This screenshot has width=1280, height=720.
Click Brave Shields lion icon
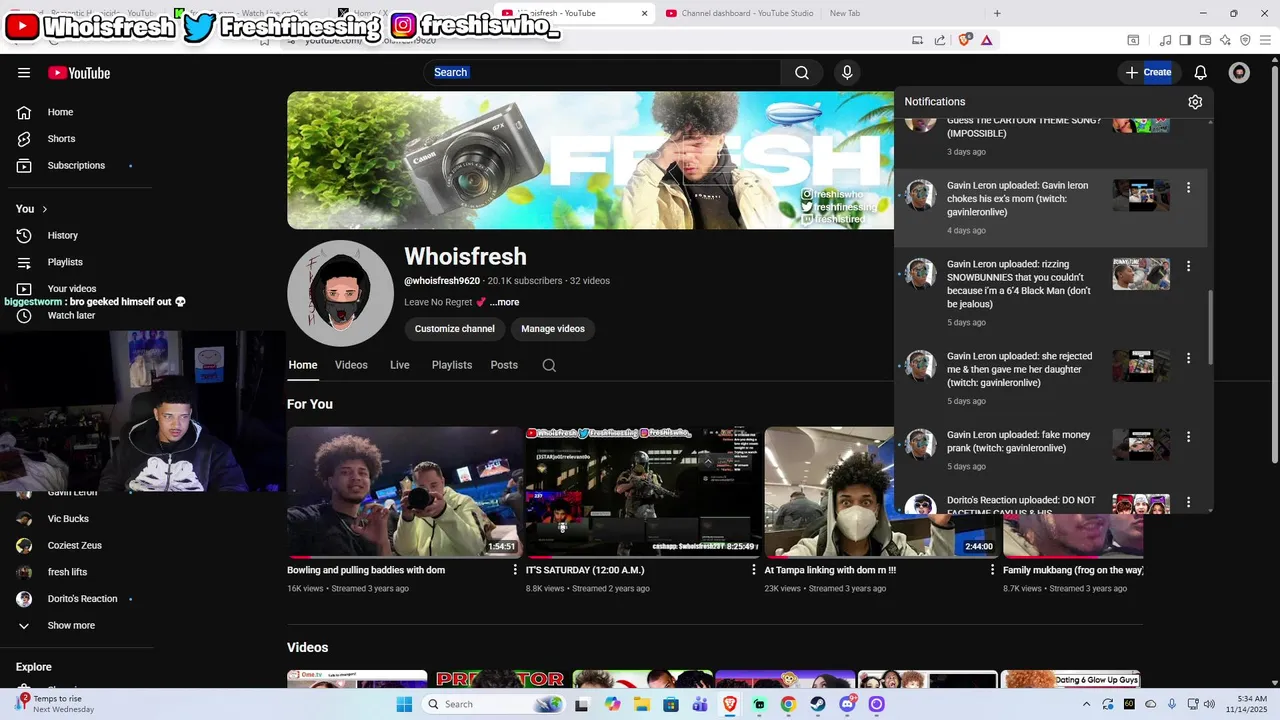965,40
